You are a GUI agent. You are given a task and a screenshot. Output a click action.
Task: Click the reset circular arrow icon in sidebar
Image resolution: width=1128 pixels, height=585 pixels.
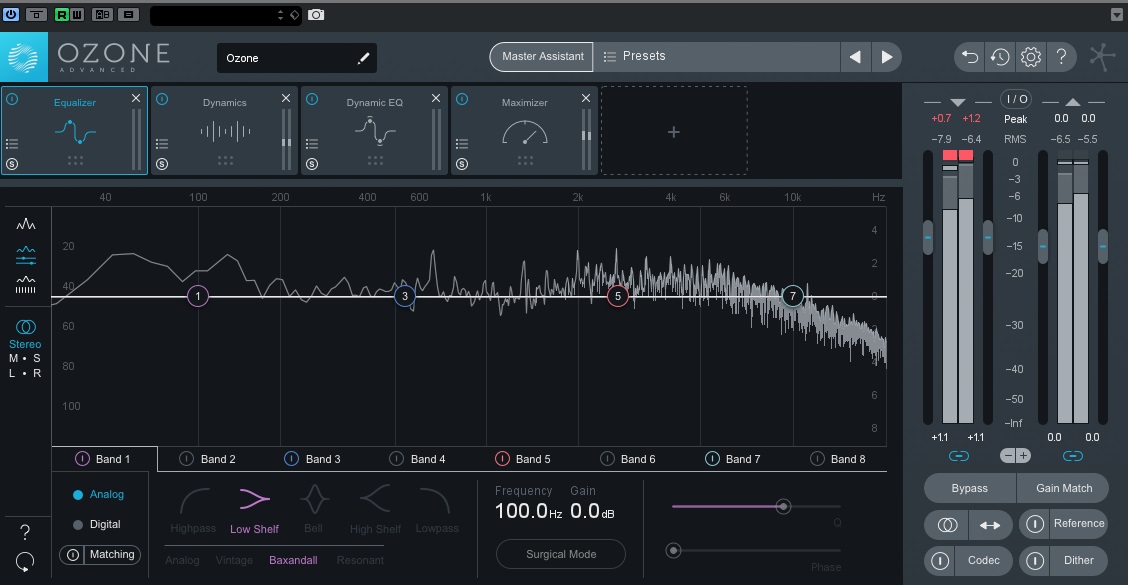coord(25,562)
